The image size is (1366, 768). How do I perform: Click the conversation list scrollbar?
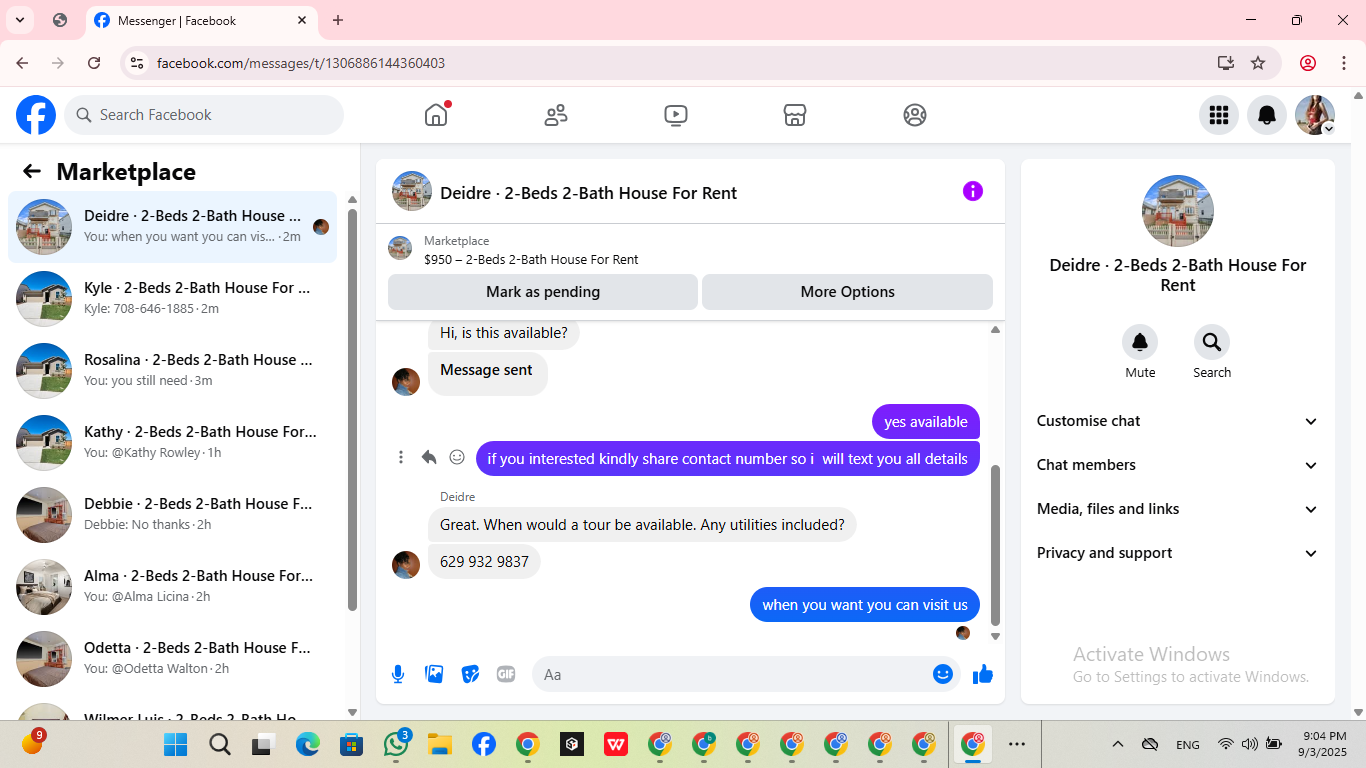(x=352, y=409)
